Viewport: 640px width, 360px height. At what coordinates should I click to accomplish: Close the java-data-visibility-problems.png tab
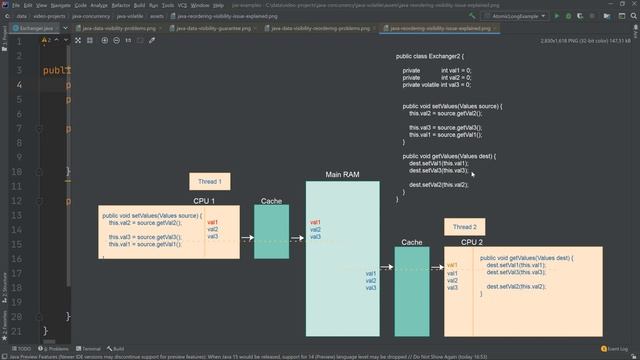[x=160, y=28]
